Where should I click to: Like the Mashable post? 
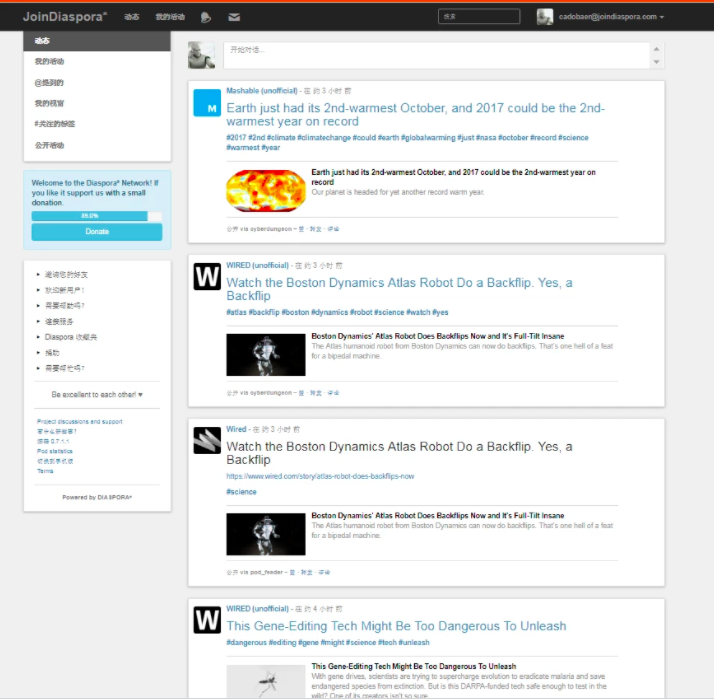301,229
